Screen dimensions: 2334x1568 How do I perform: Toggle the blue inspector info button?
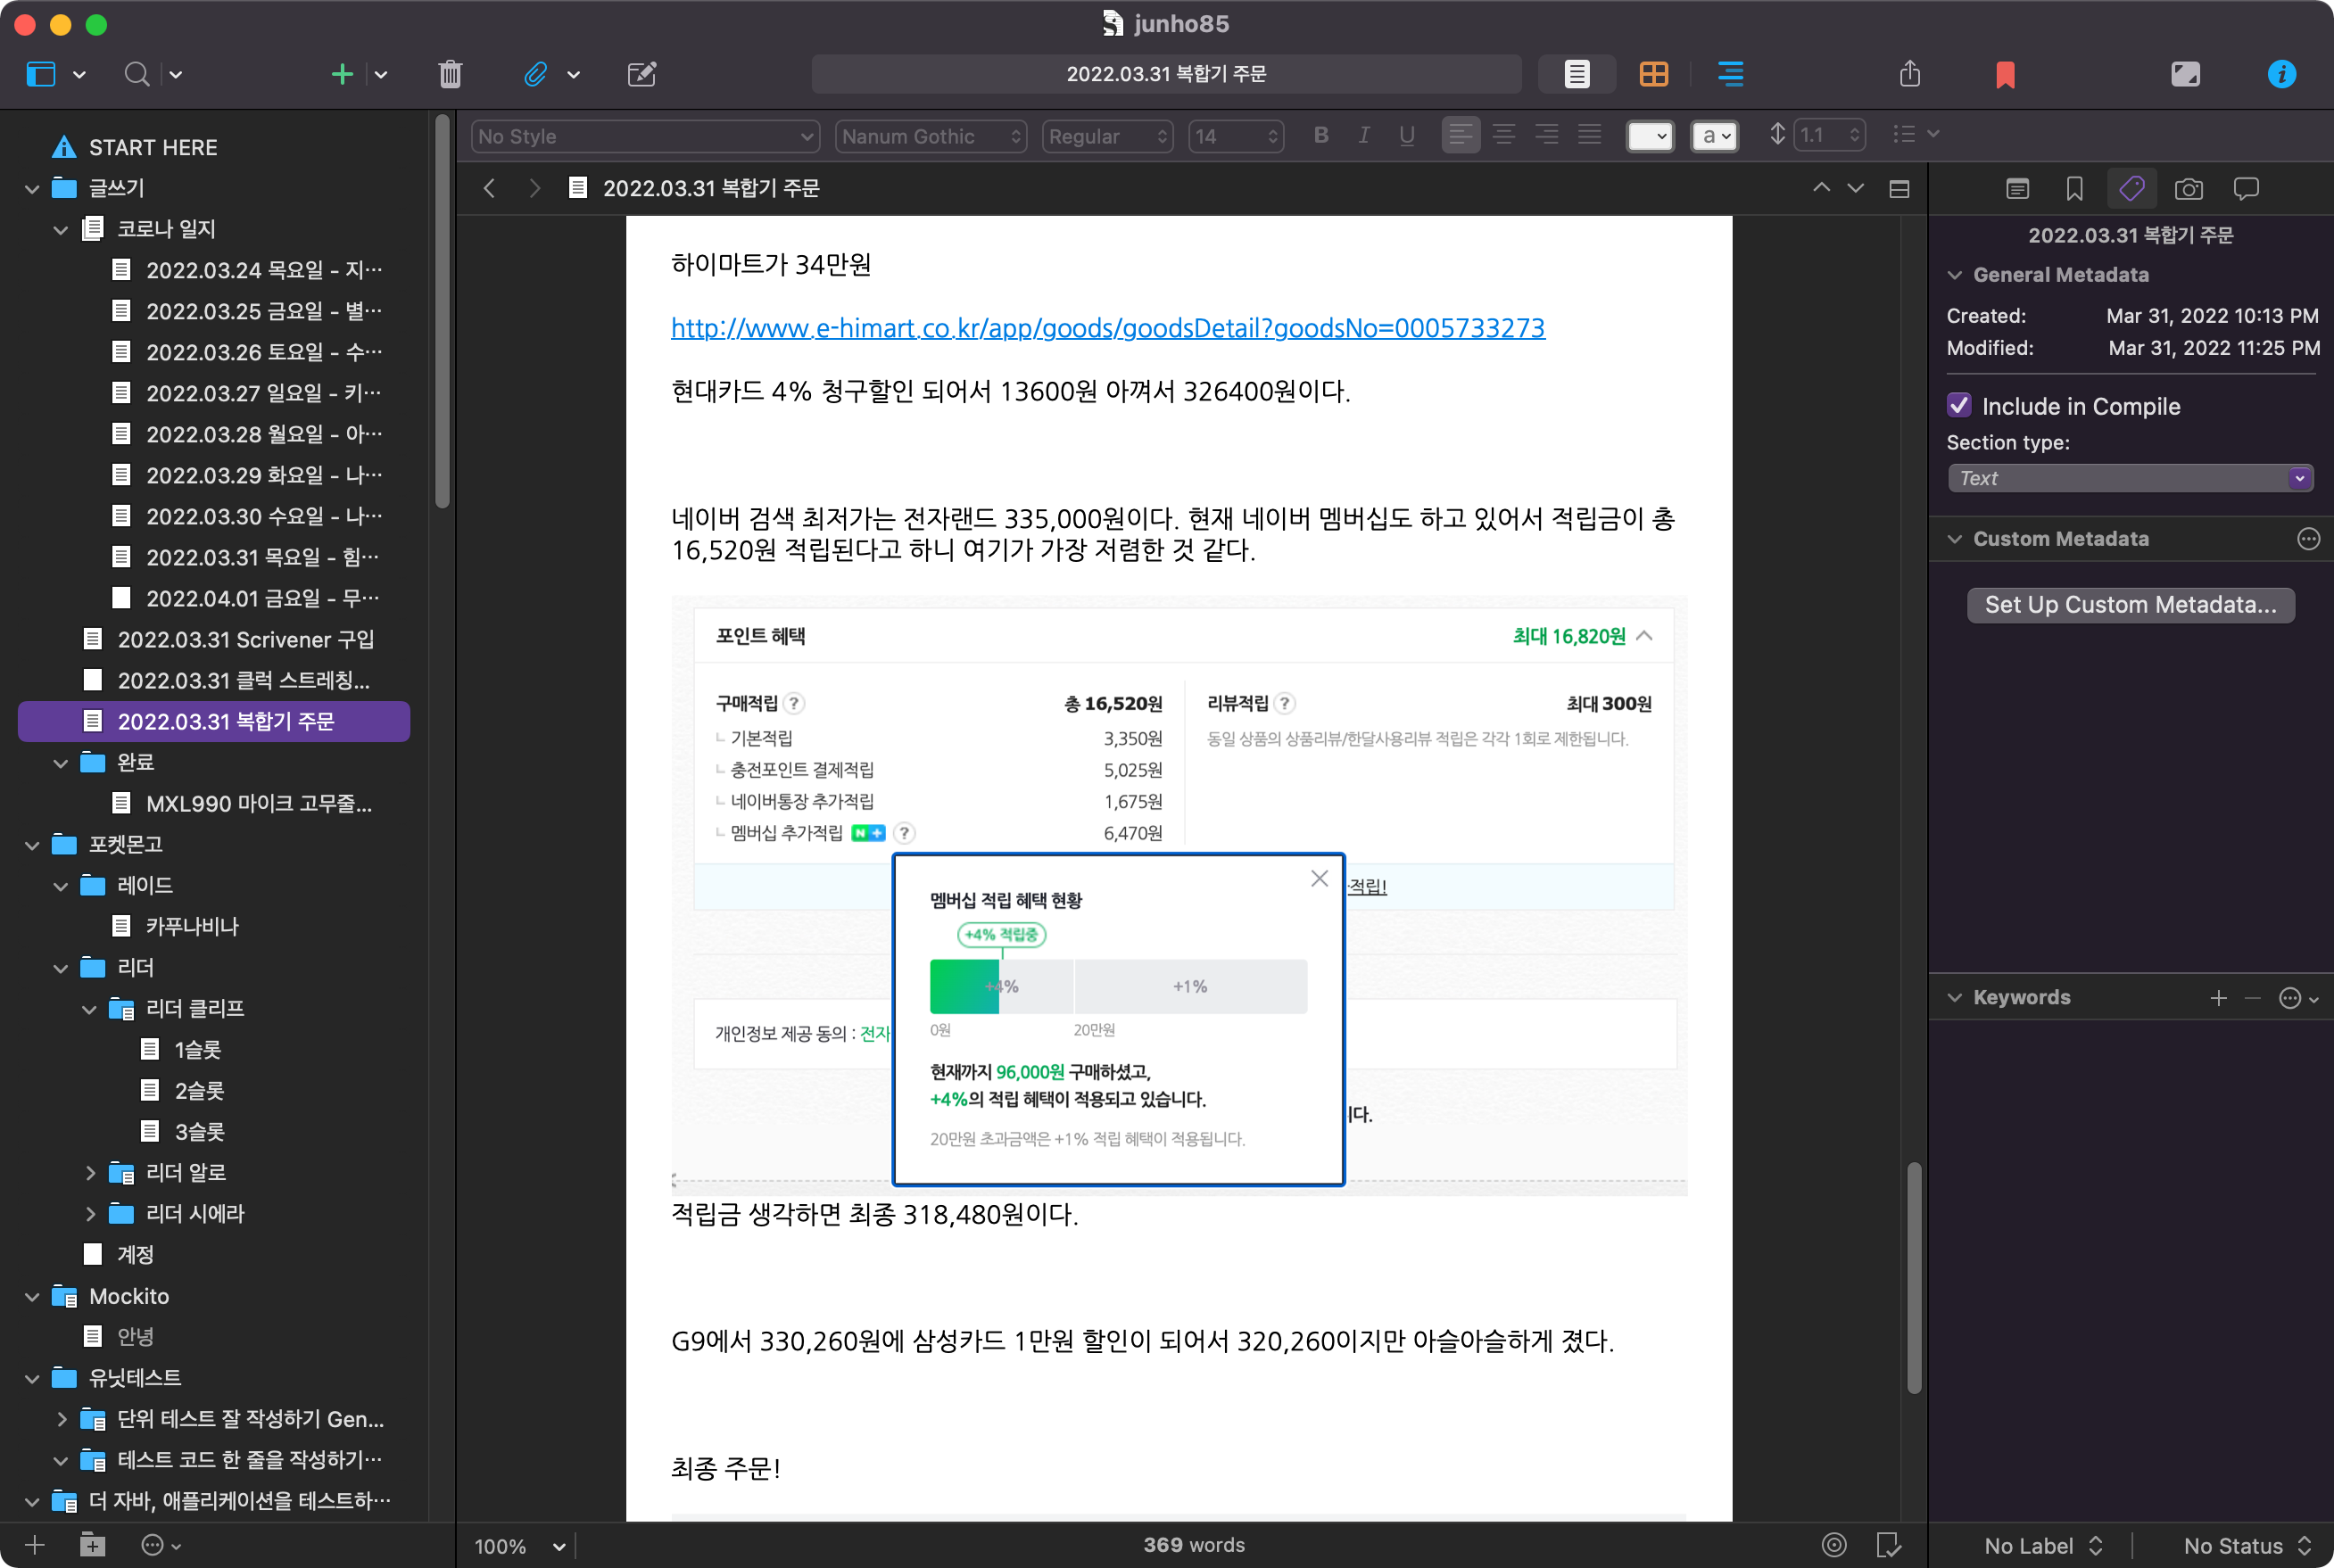tap(2281, 74)
